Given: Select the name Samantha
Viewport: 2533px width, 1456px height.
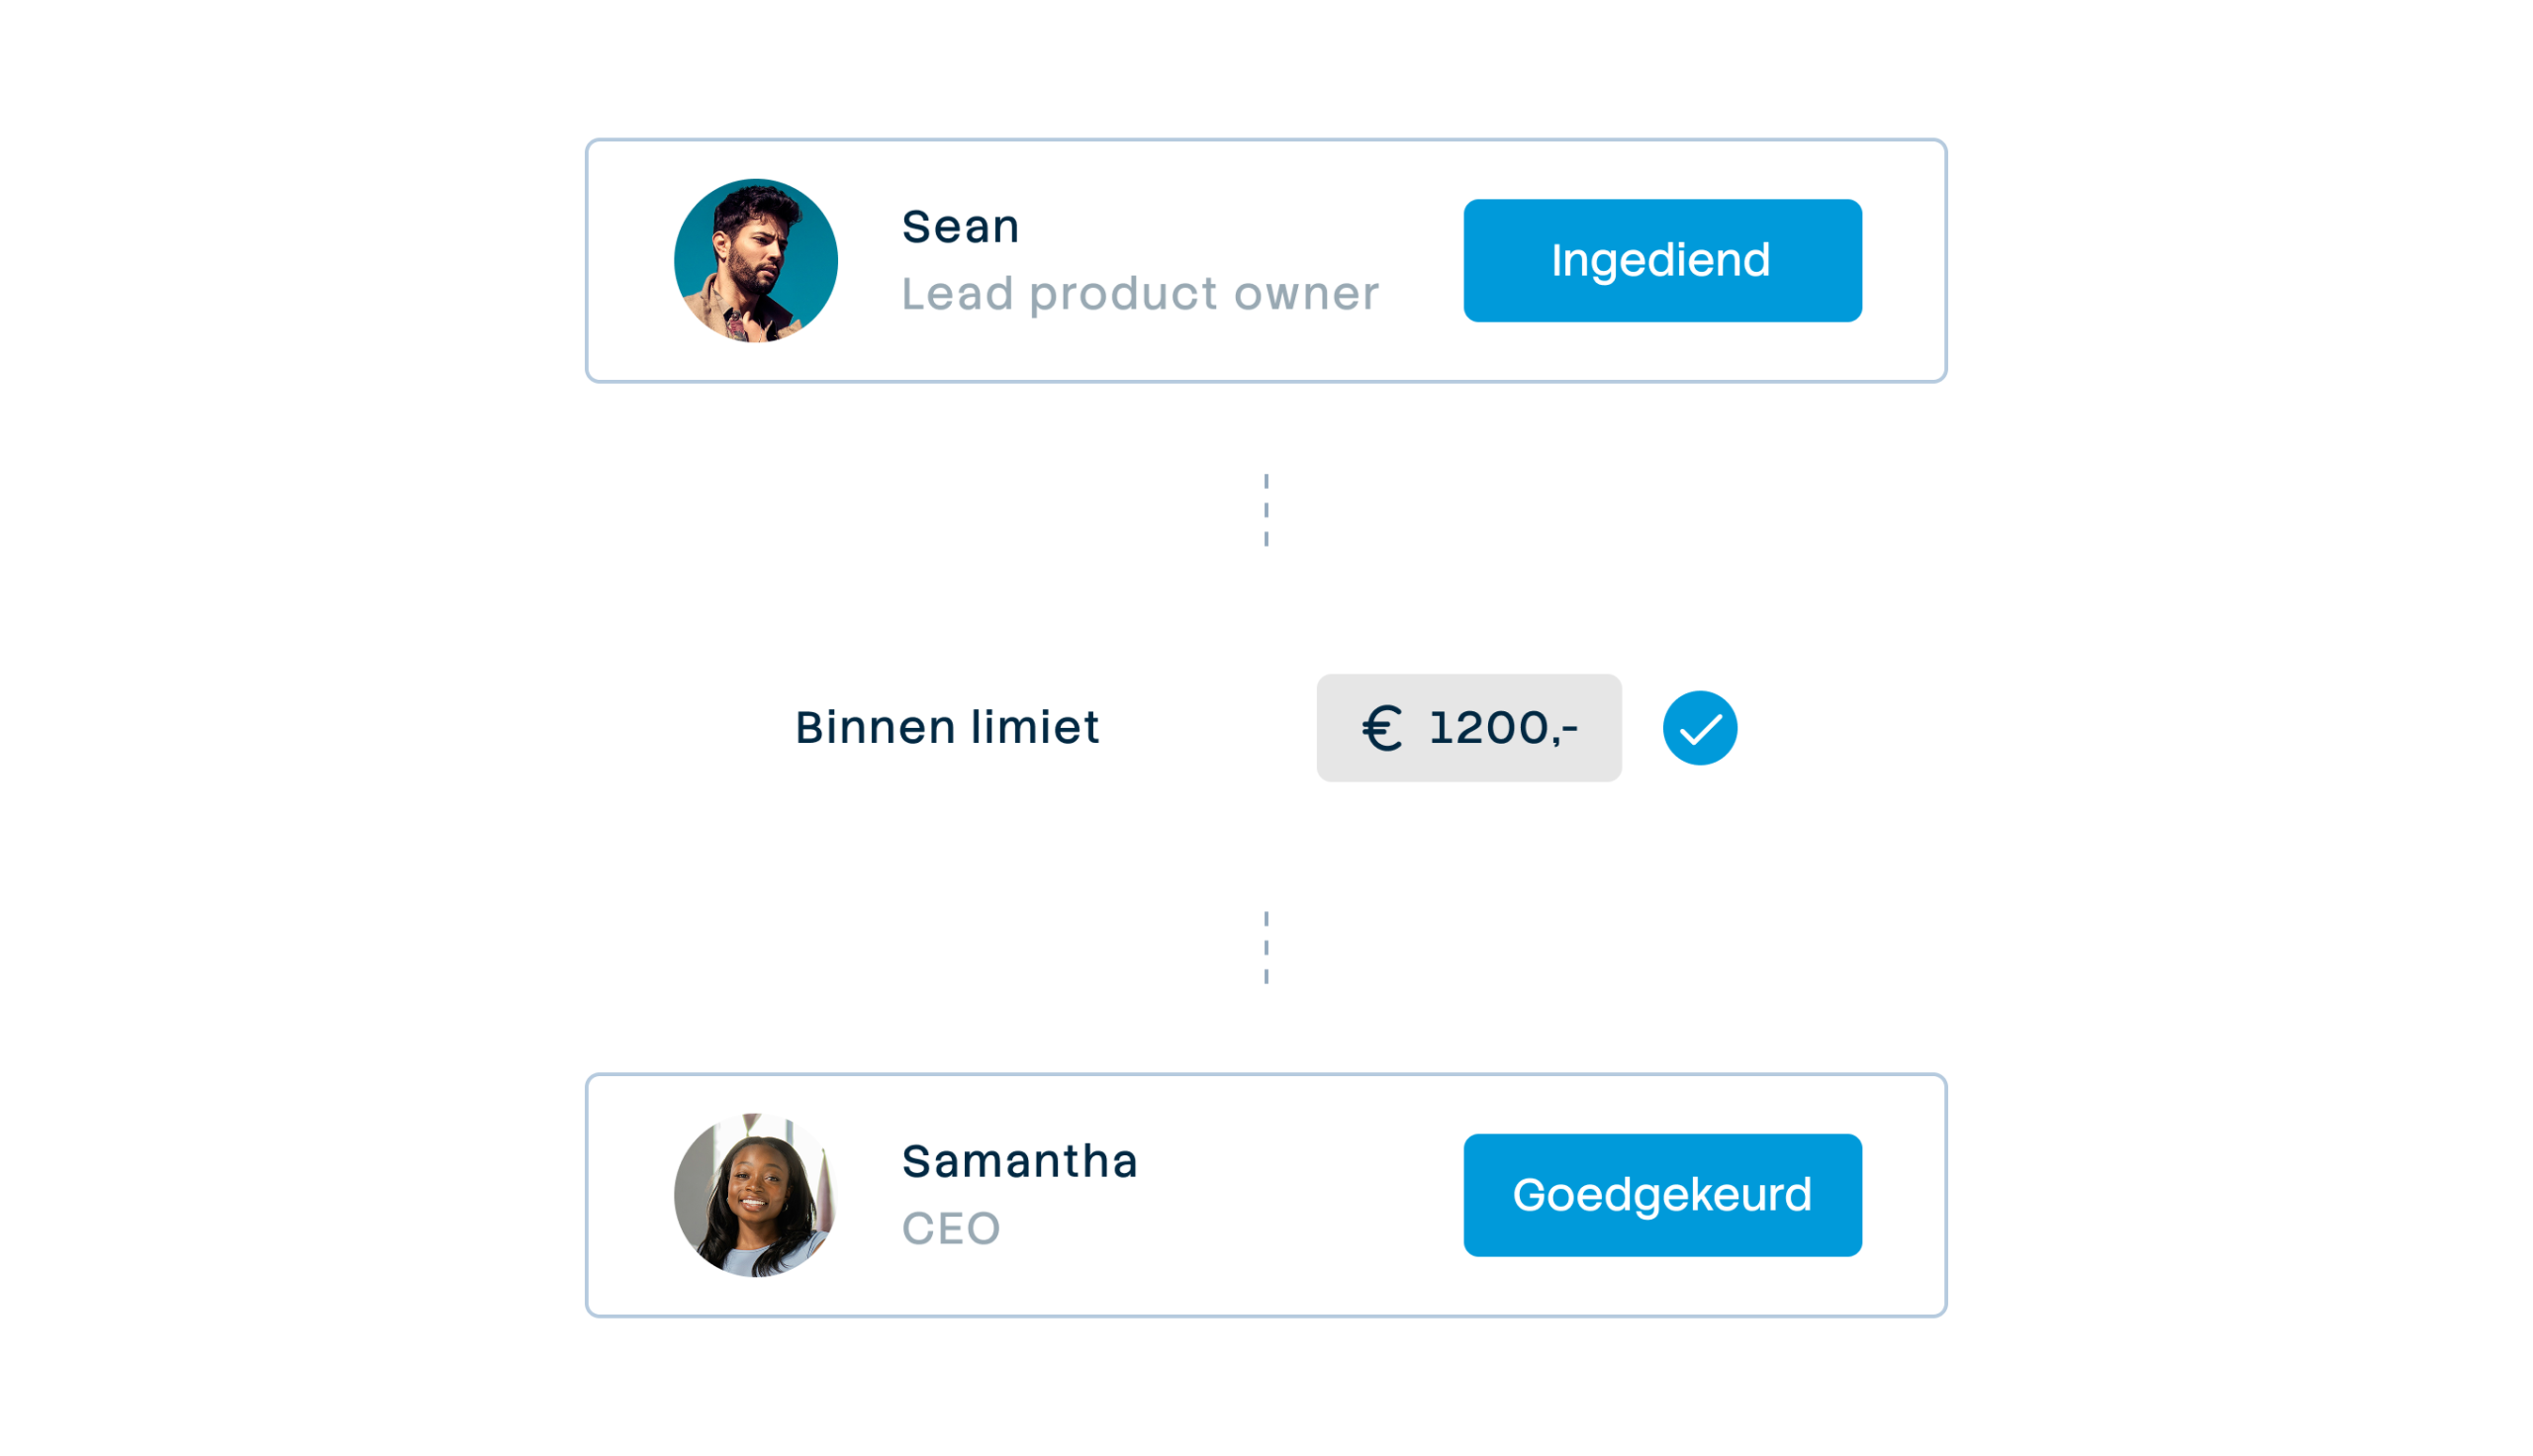Looking at the screenshot, I should pyautogui.click(x=1019, y=1162).
